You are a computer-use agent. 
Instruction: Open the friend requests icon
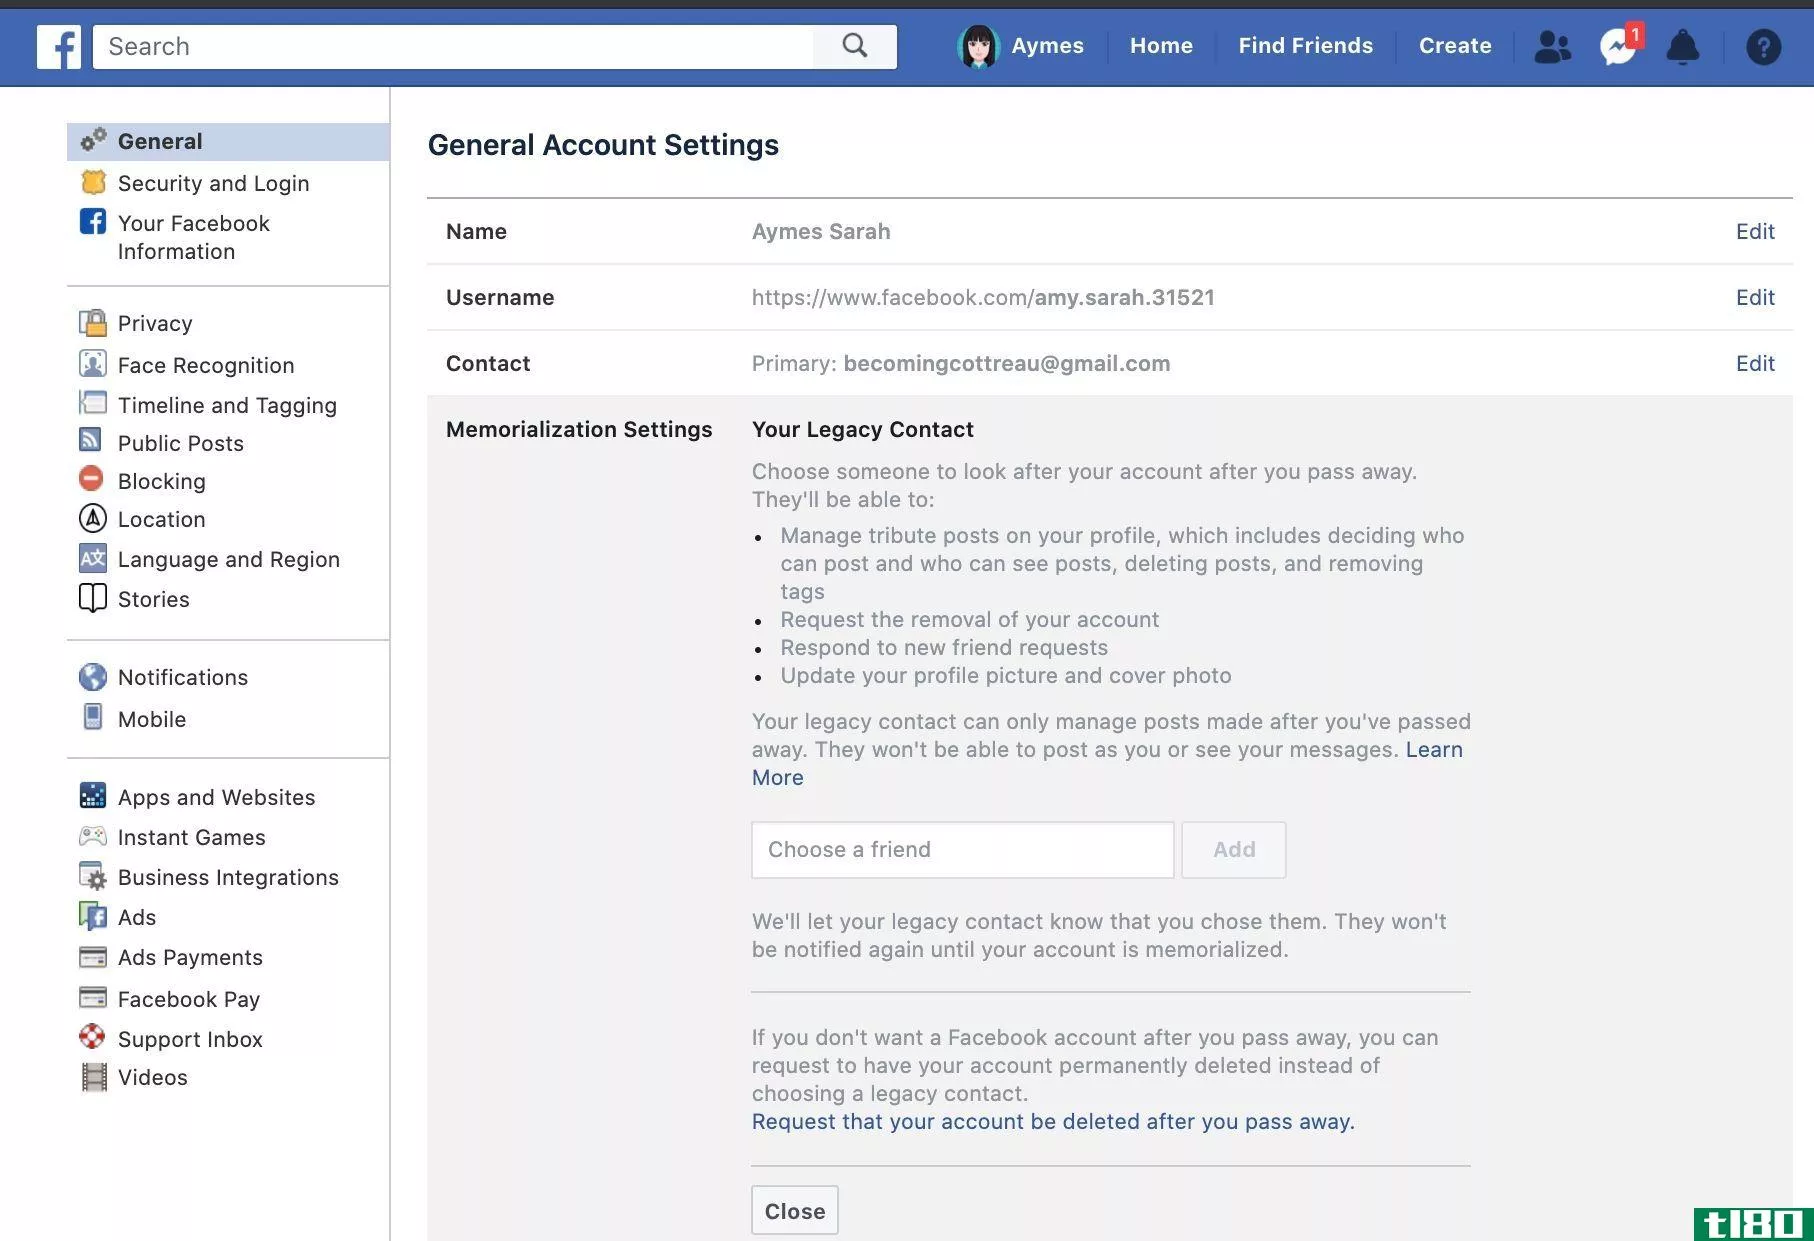(x=1552, y=46)
